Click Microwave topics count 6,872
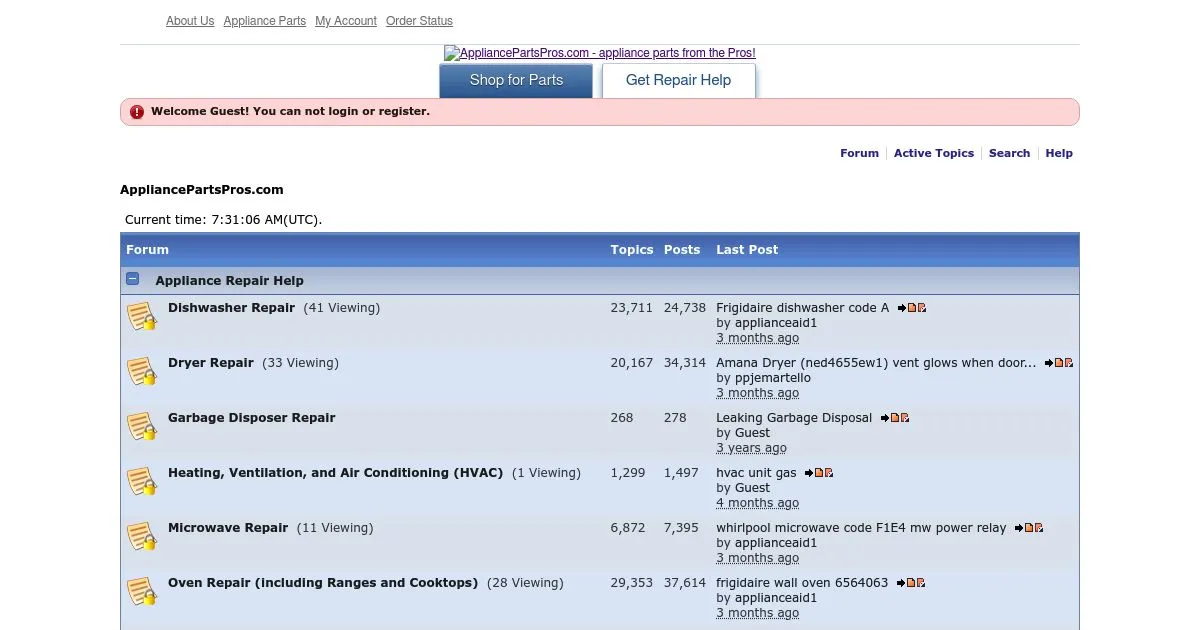The width and height of the screenshot is (1200, 630). coord(628,528)
